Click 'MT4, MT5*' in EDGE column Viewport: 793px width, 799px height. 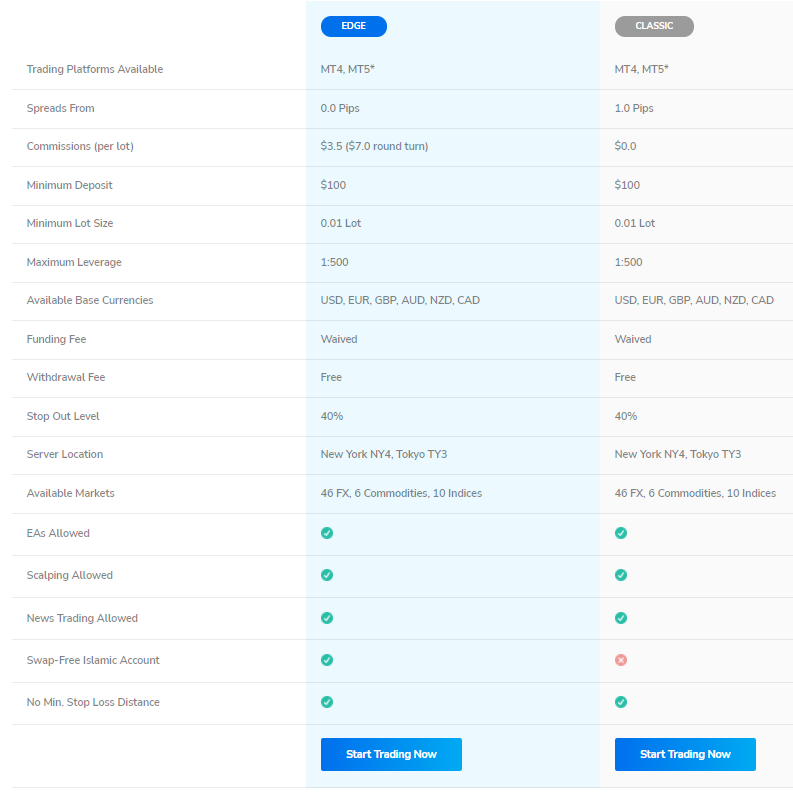coord(348,69)
